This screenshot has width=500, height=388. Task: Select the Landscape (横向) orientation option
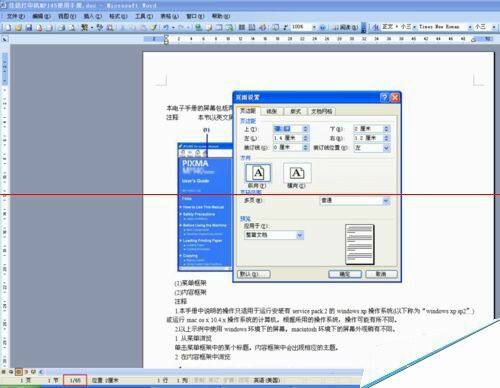click(297, 173)
